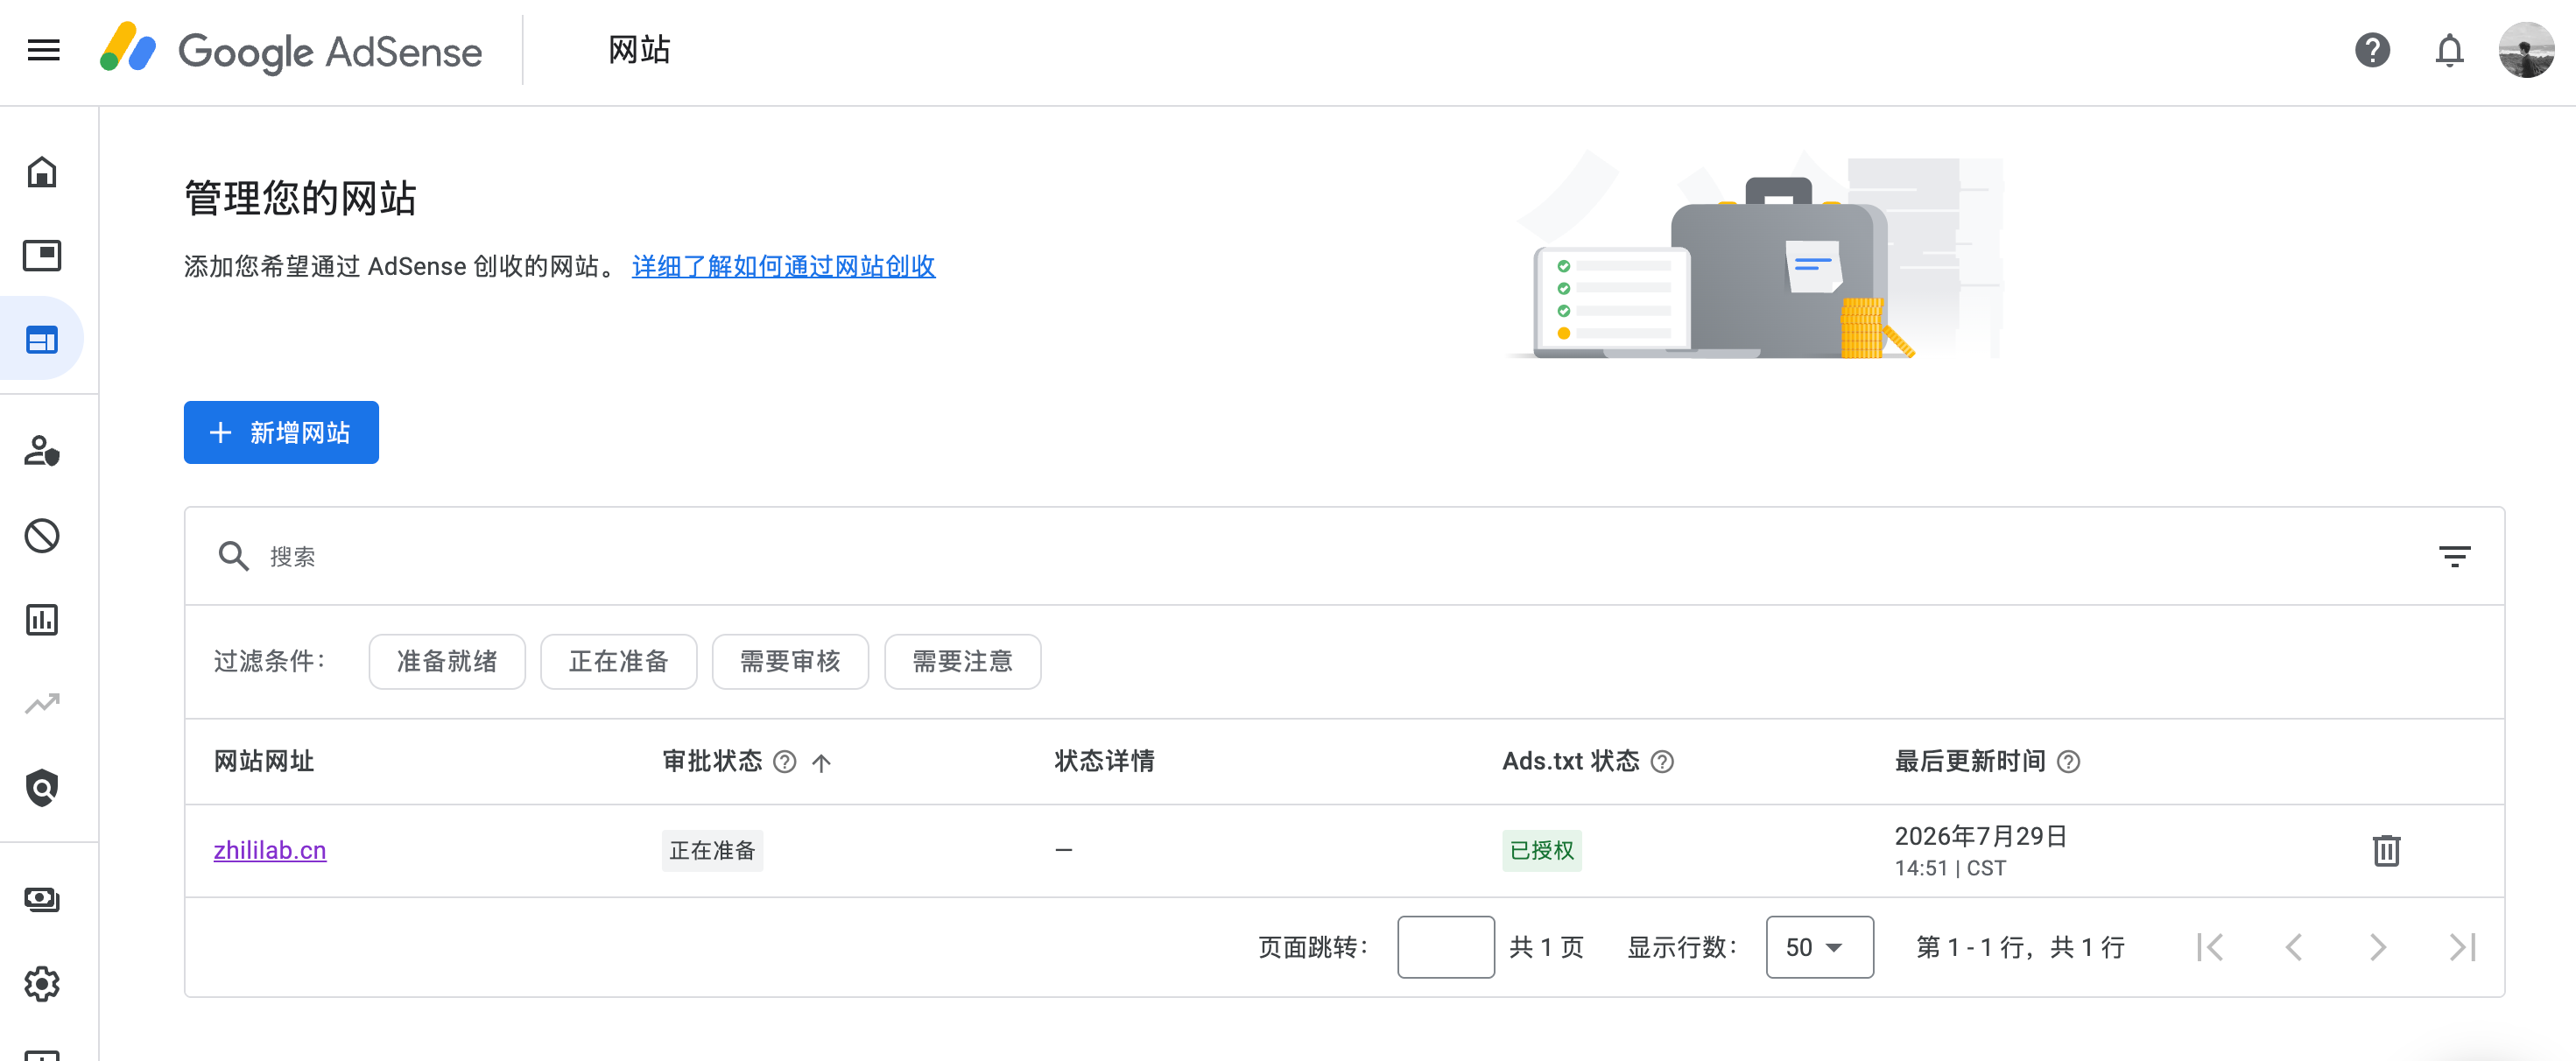Delete the zhililab.cn site row

pyautogui.click(x=2386, y=850)
